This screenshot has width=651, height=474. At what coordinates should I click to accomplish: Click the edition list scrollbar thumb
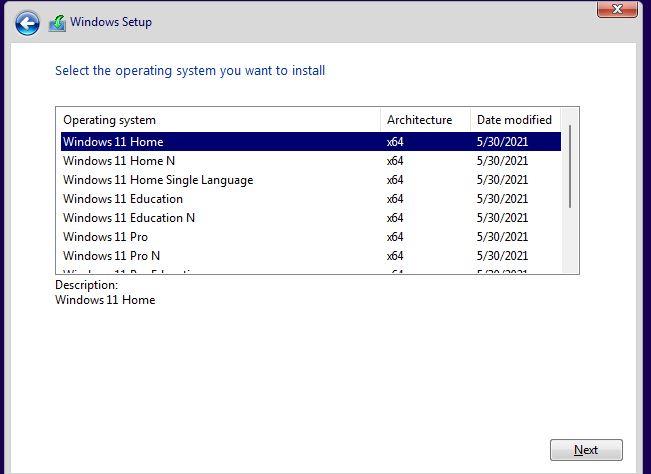(x=570, y=166)
